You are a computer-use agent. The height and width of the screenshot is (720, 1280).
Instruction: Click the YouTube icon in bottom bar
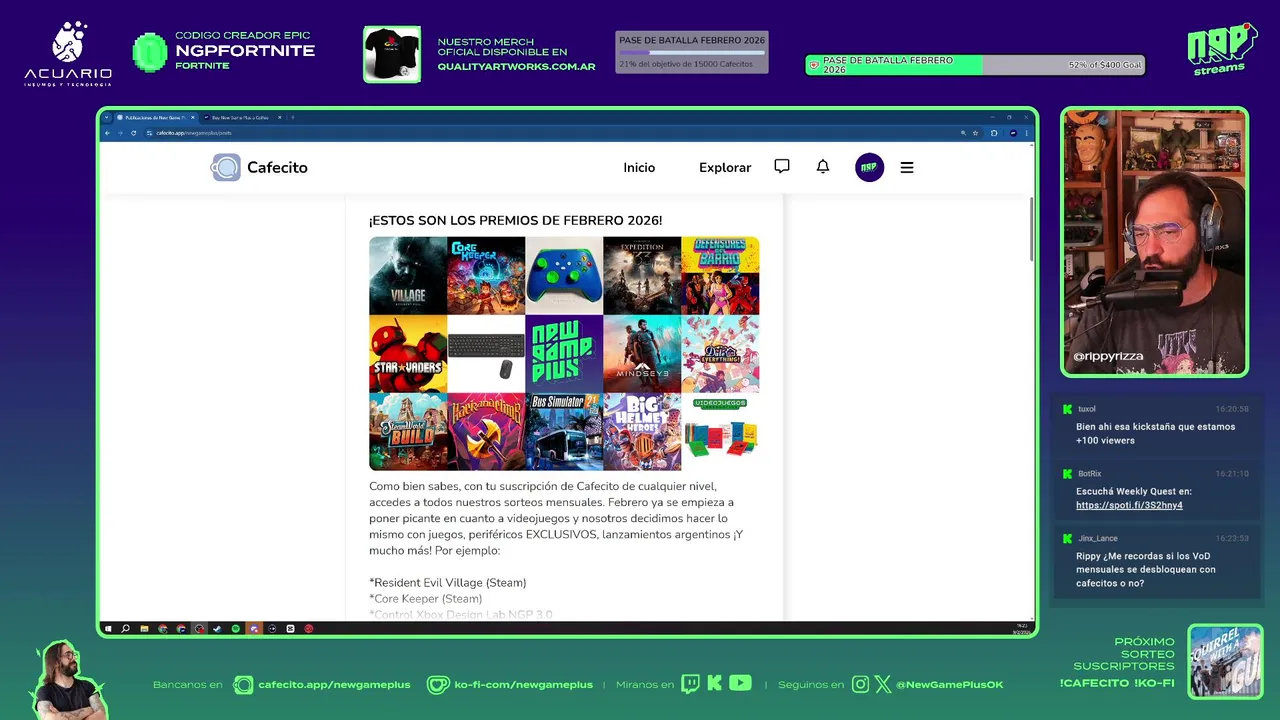[740, 684]
